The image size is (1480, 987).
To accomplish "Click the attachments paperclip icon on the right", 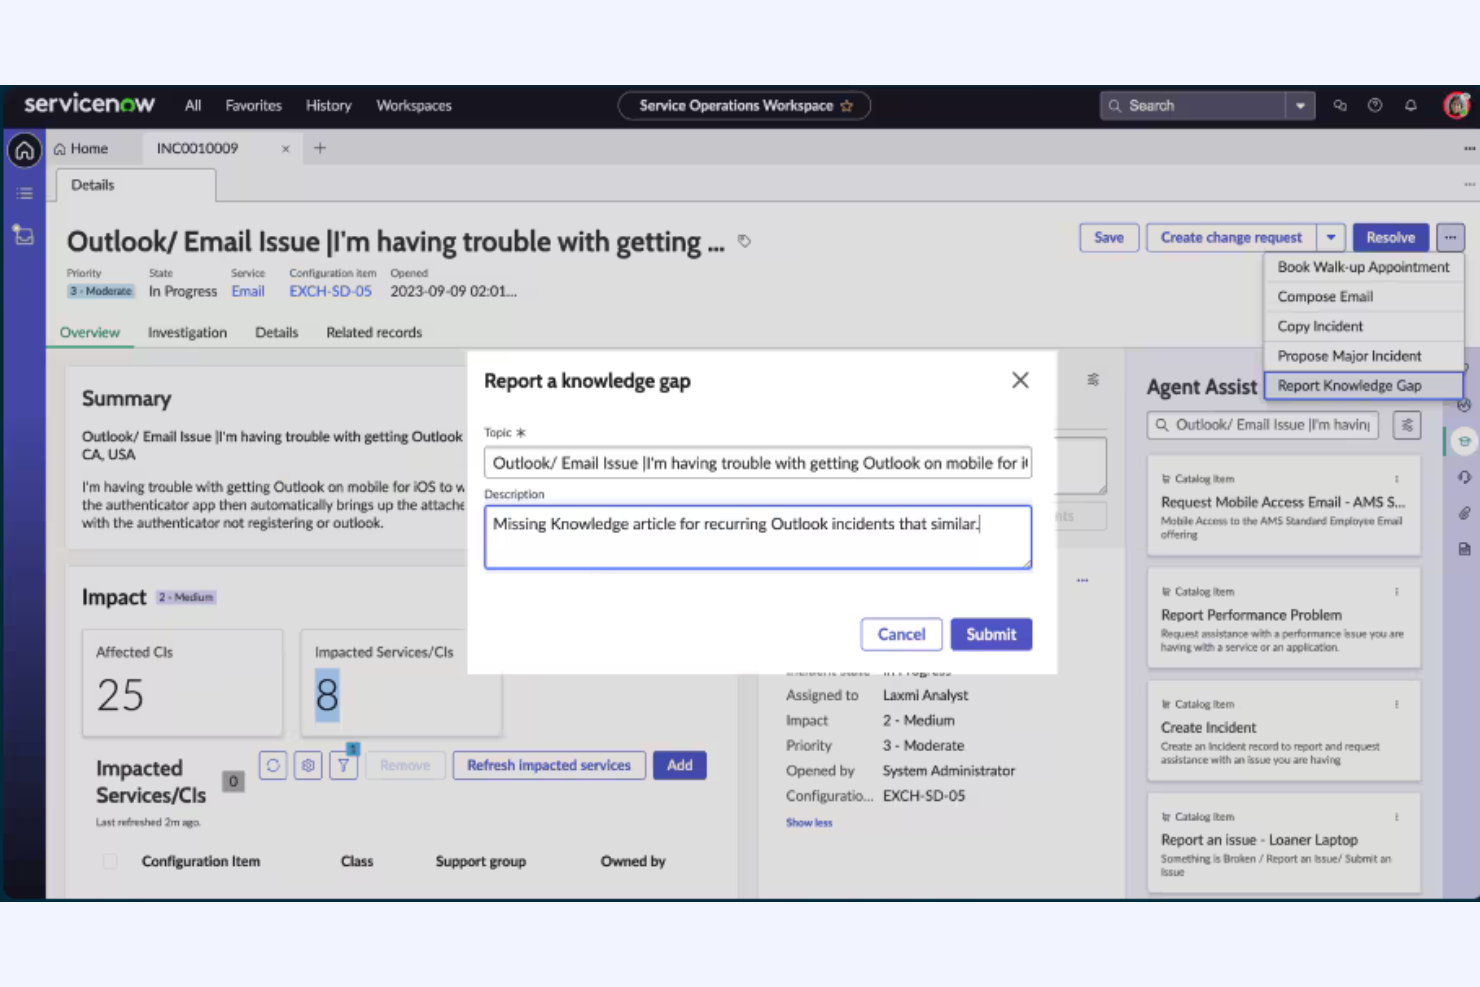I will pyautogui.click(x=1464, y=513).
